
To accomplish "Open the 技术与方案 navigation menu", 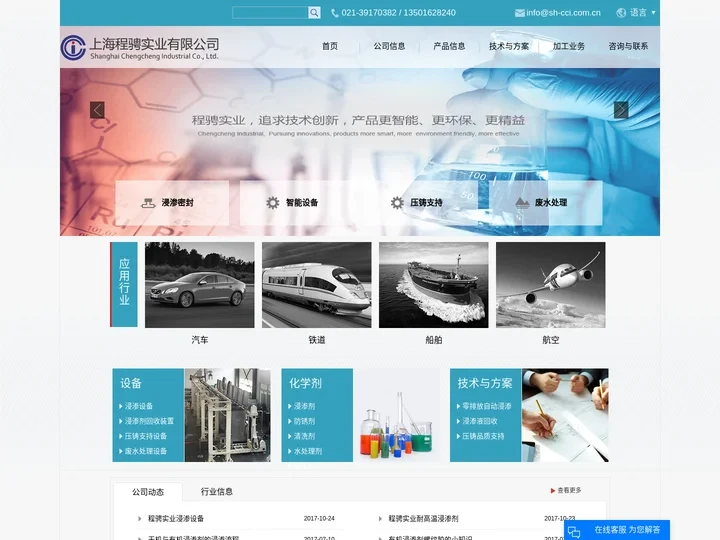I will pos(509,46).
